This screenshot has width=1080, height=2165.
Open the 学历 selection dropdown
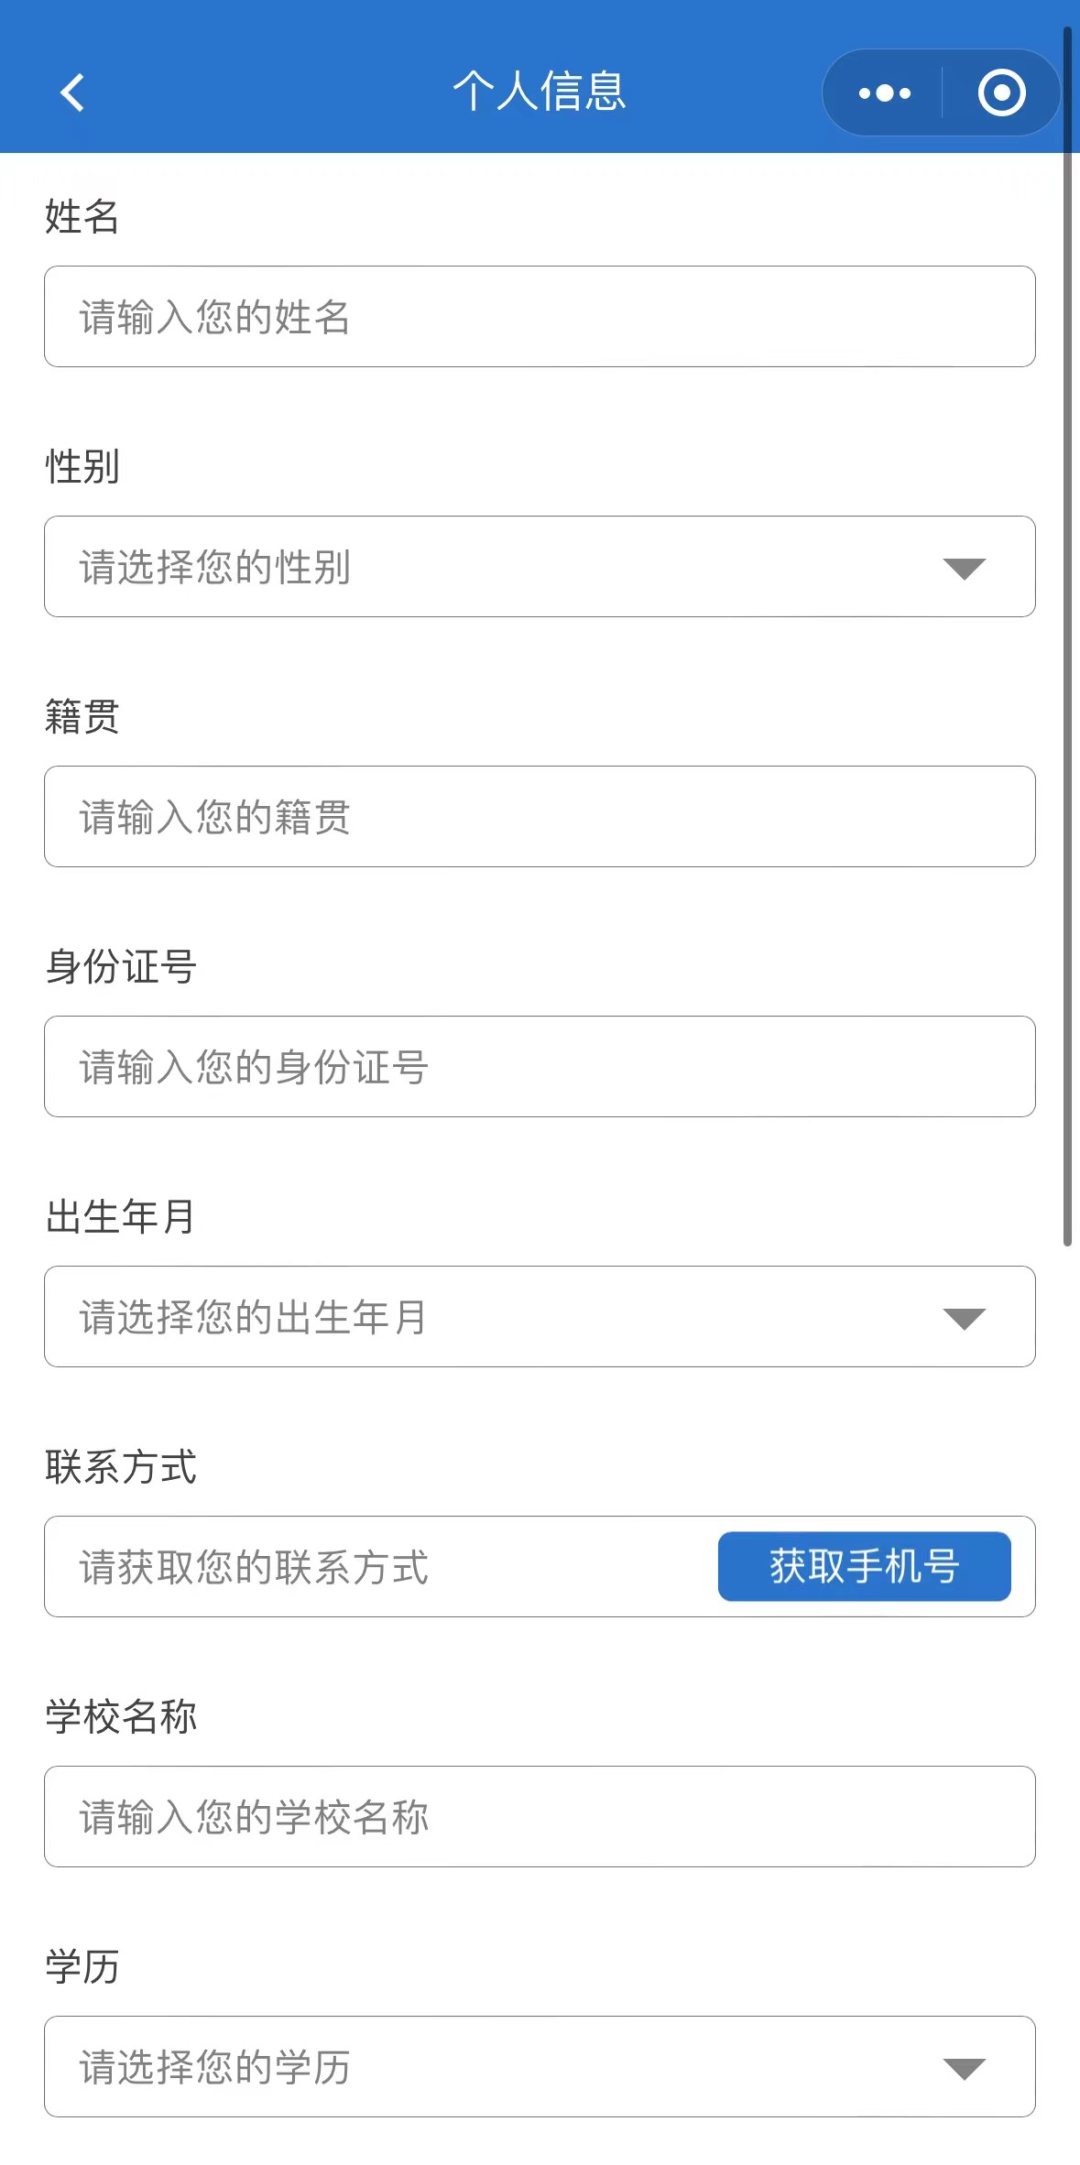[x=540, y=2067]
